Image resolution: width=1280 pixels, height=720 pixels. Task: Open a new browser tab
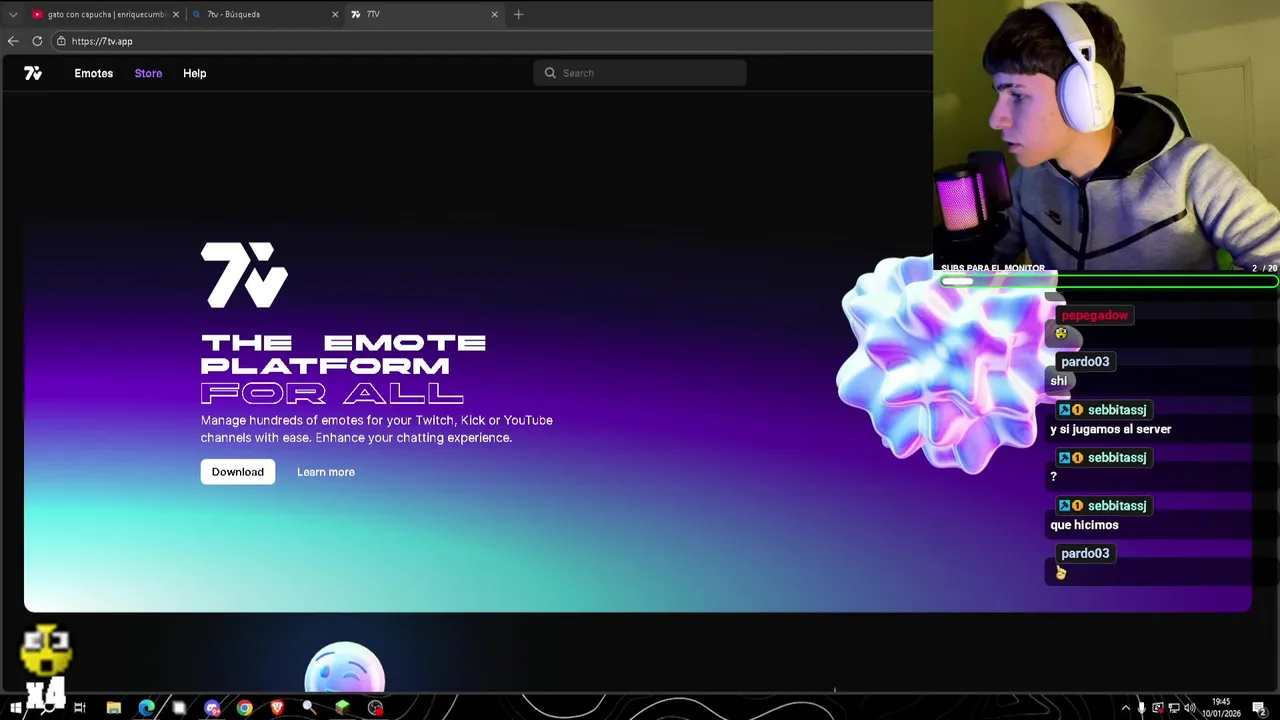[518, 14]
